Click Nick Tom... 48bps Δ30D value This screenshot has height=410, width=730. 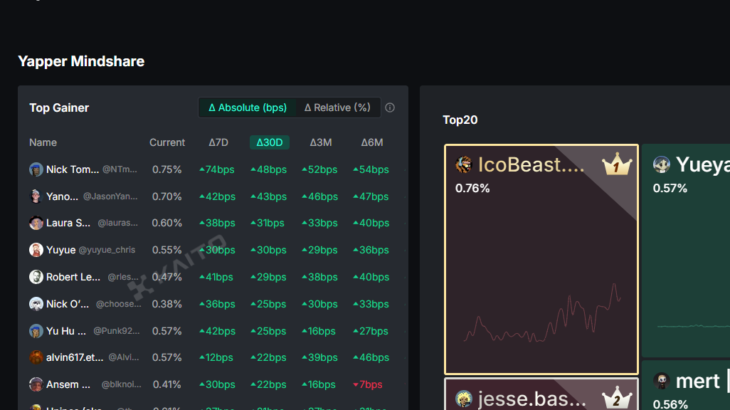click(269, 169)
